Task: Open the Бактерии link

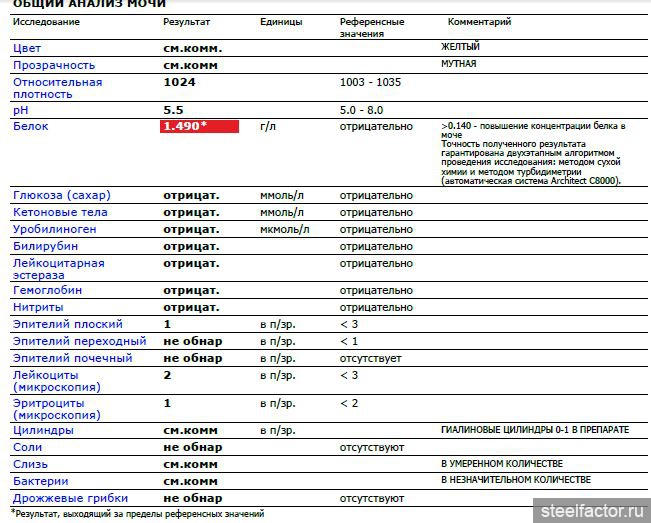Action: click(x=40, y=481)
